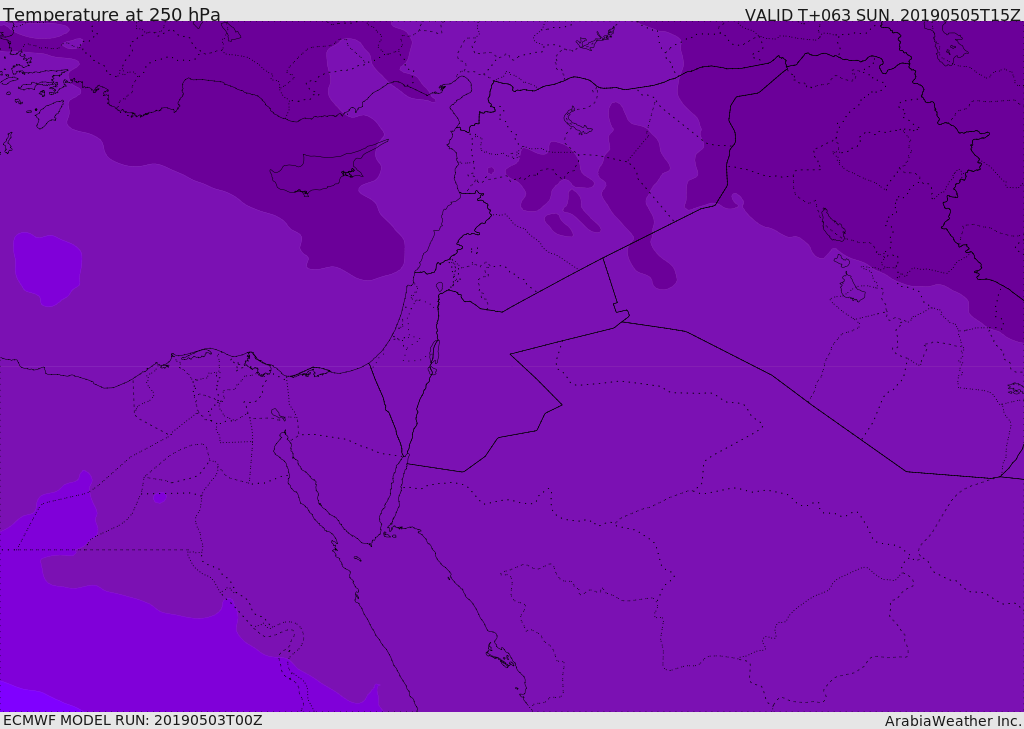Click the 'Temperature at 250 hPa' title text
The image size is (1024, 729).
112,14
